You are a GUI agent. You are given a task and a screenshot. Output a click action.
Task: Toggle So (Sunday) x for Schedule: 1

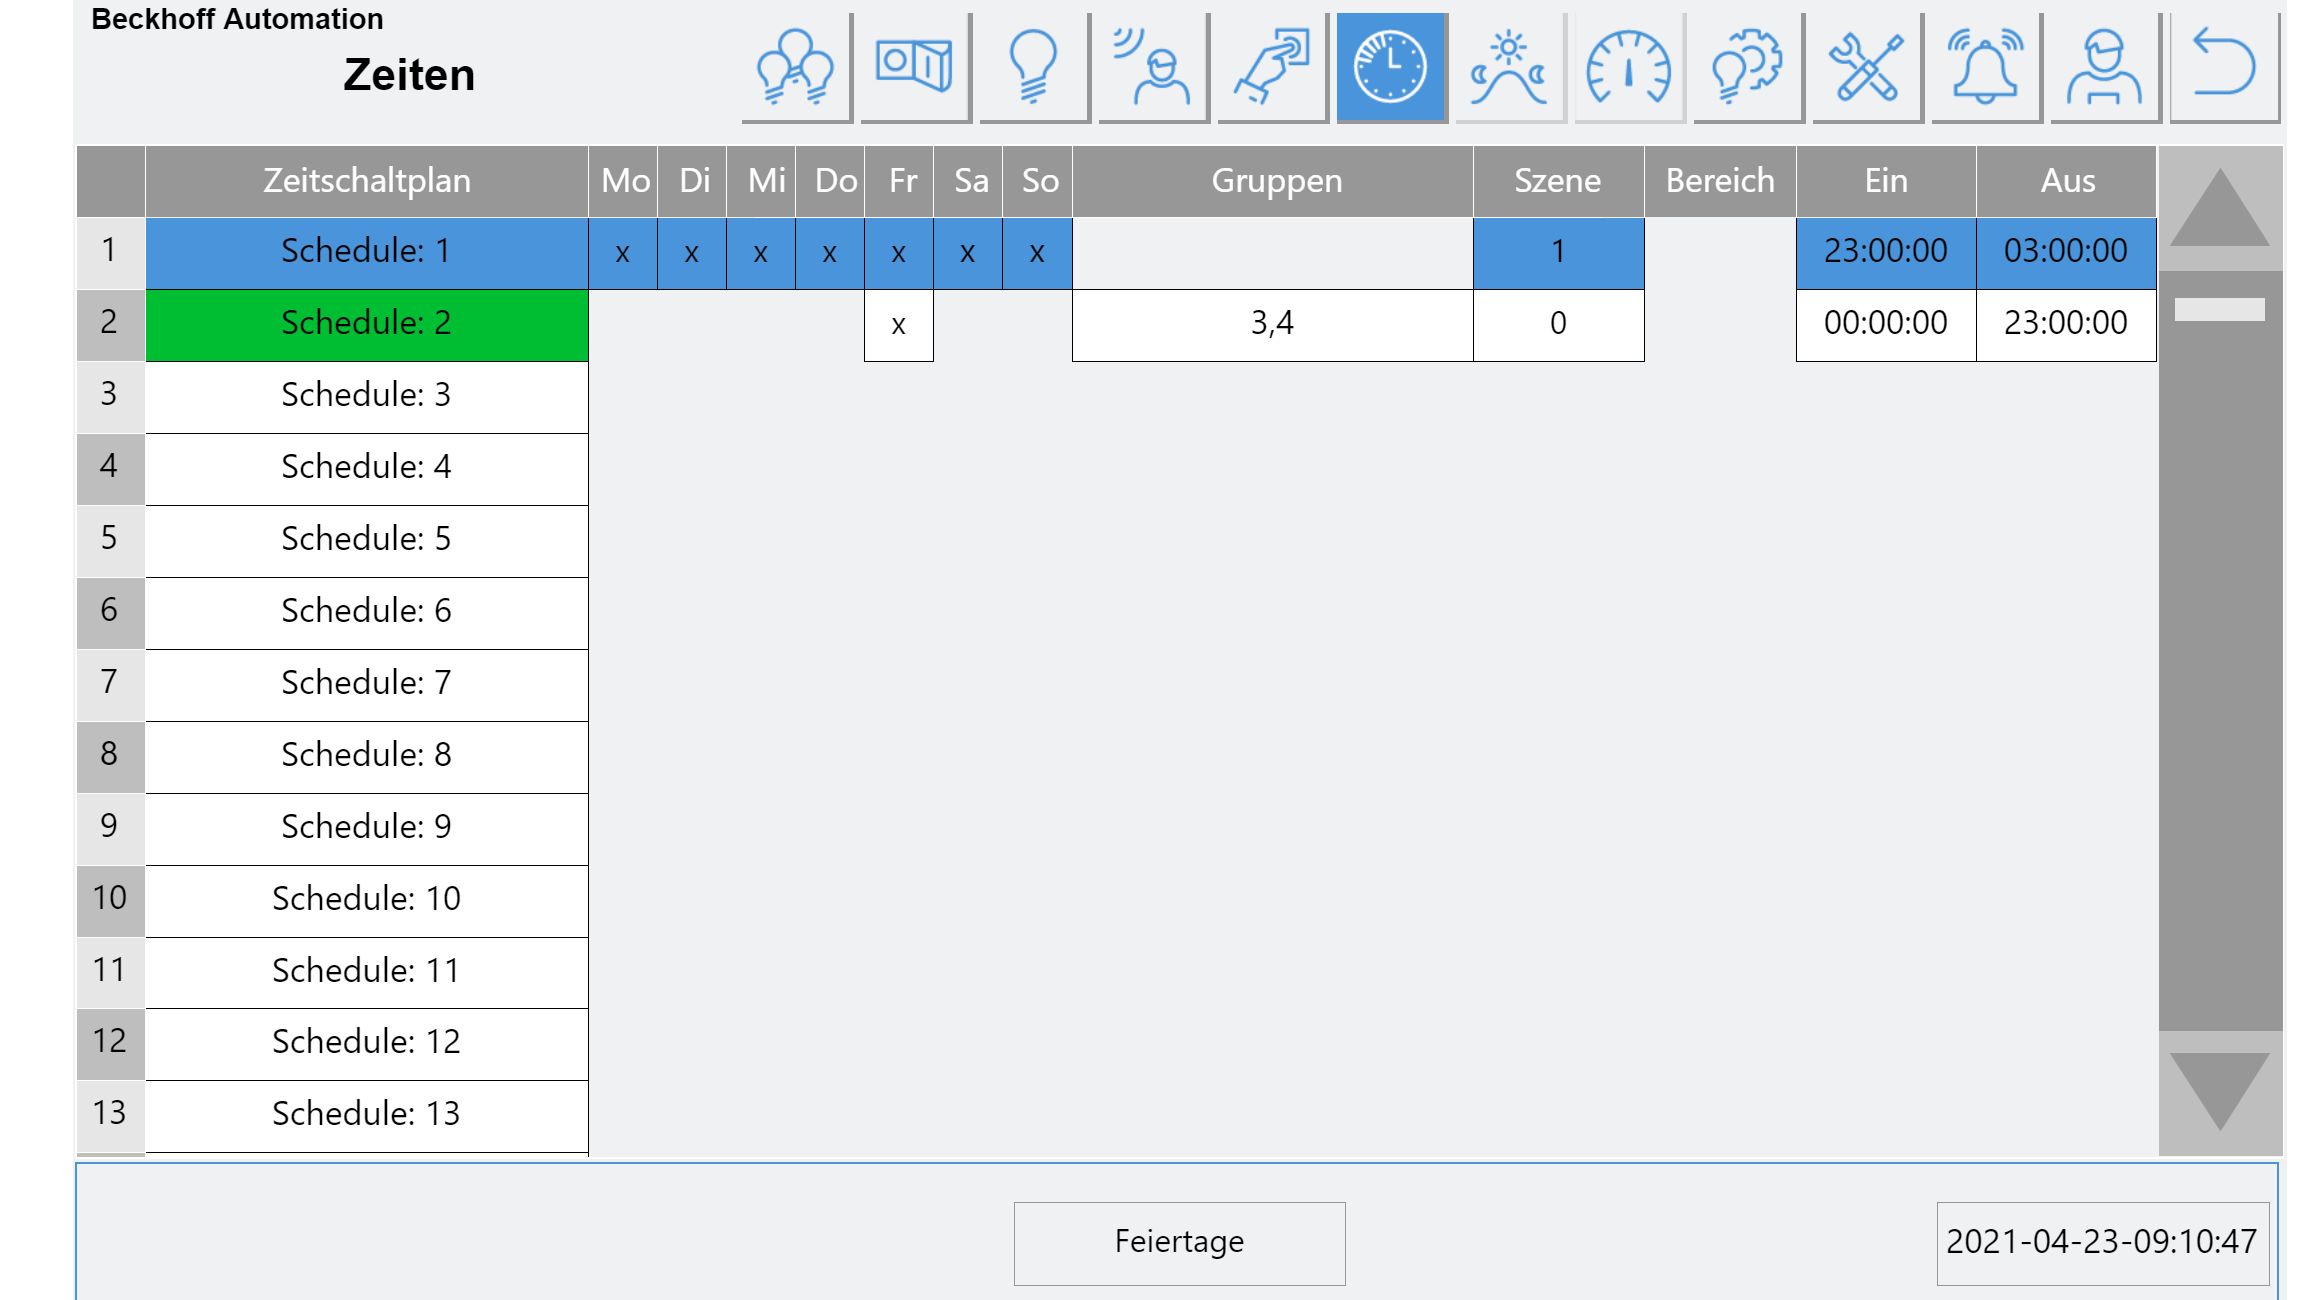(1037, 253)
